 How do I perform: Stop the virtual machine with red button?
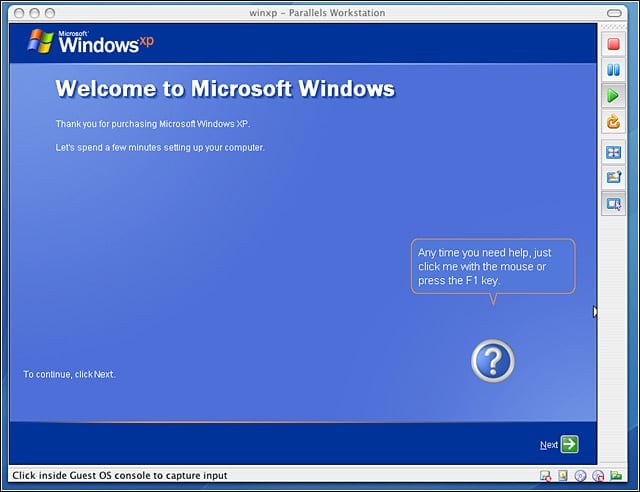pos(613,44)
